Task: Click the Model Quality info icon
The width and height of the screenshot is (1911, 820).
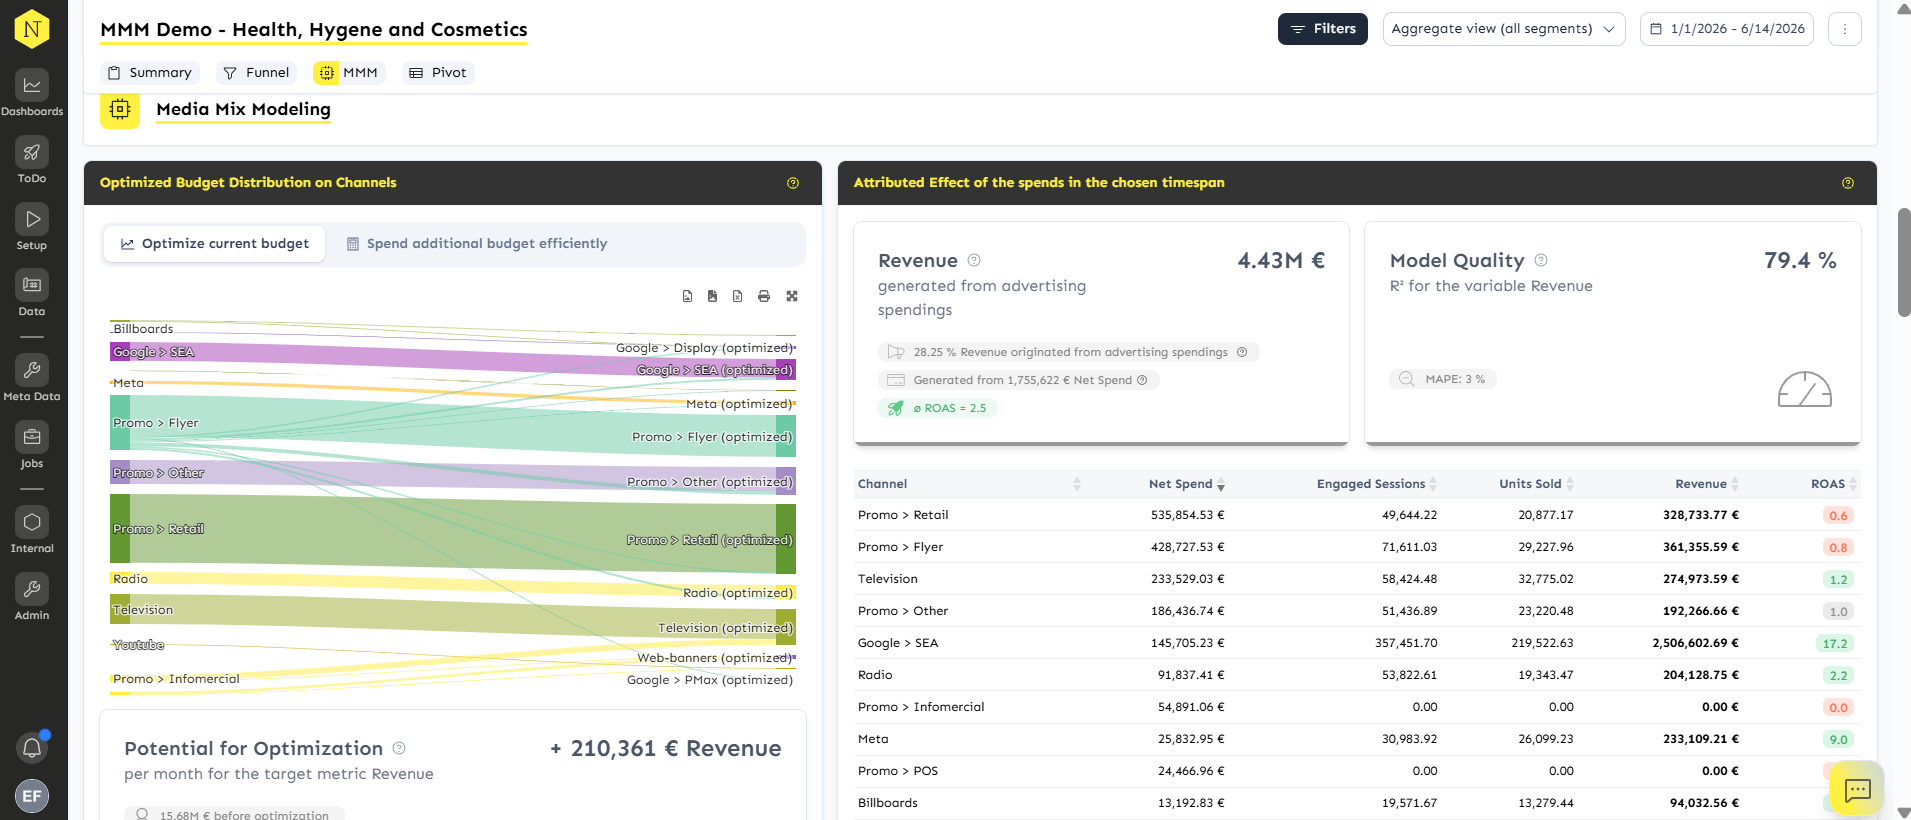Action: (x=1541, y=260)
